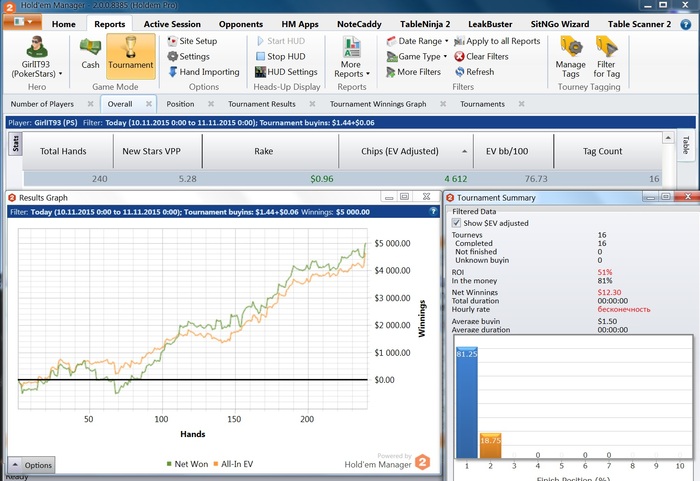Viewport: 700px width, 481px height.
Task: Open the Game Type filter dropdown
Action: (417, 56)
